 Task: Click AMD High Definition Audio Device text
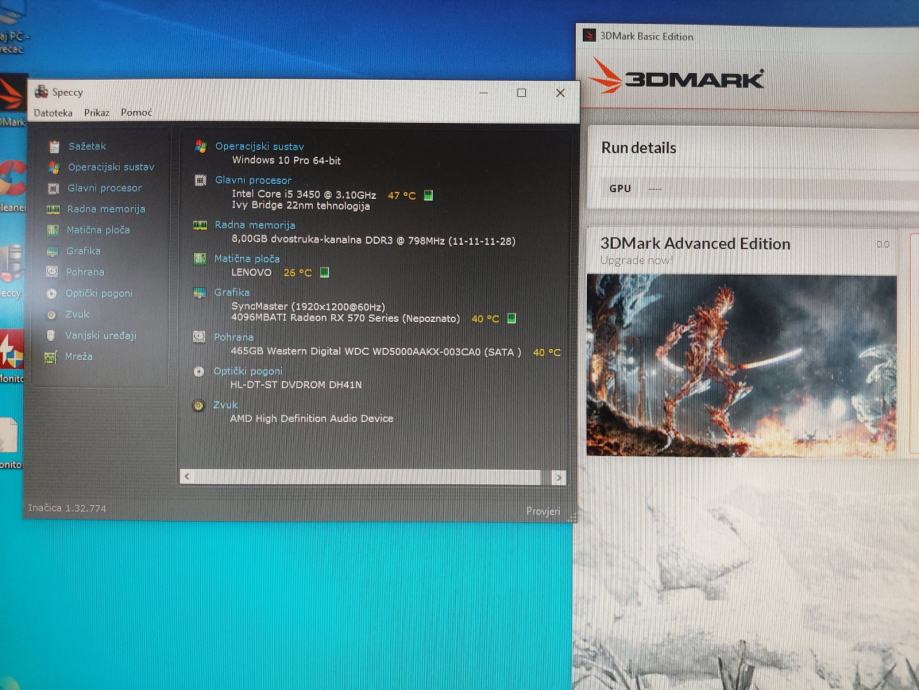click(x=311, y=419)
